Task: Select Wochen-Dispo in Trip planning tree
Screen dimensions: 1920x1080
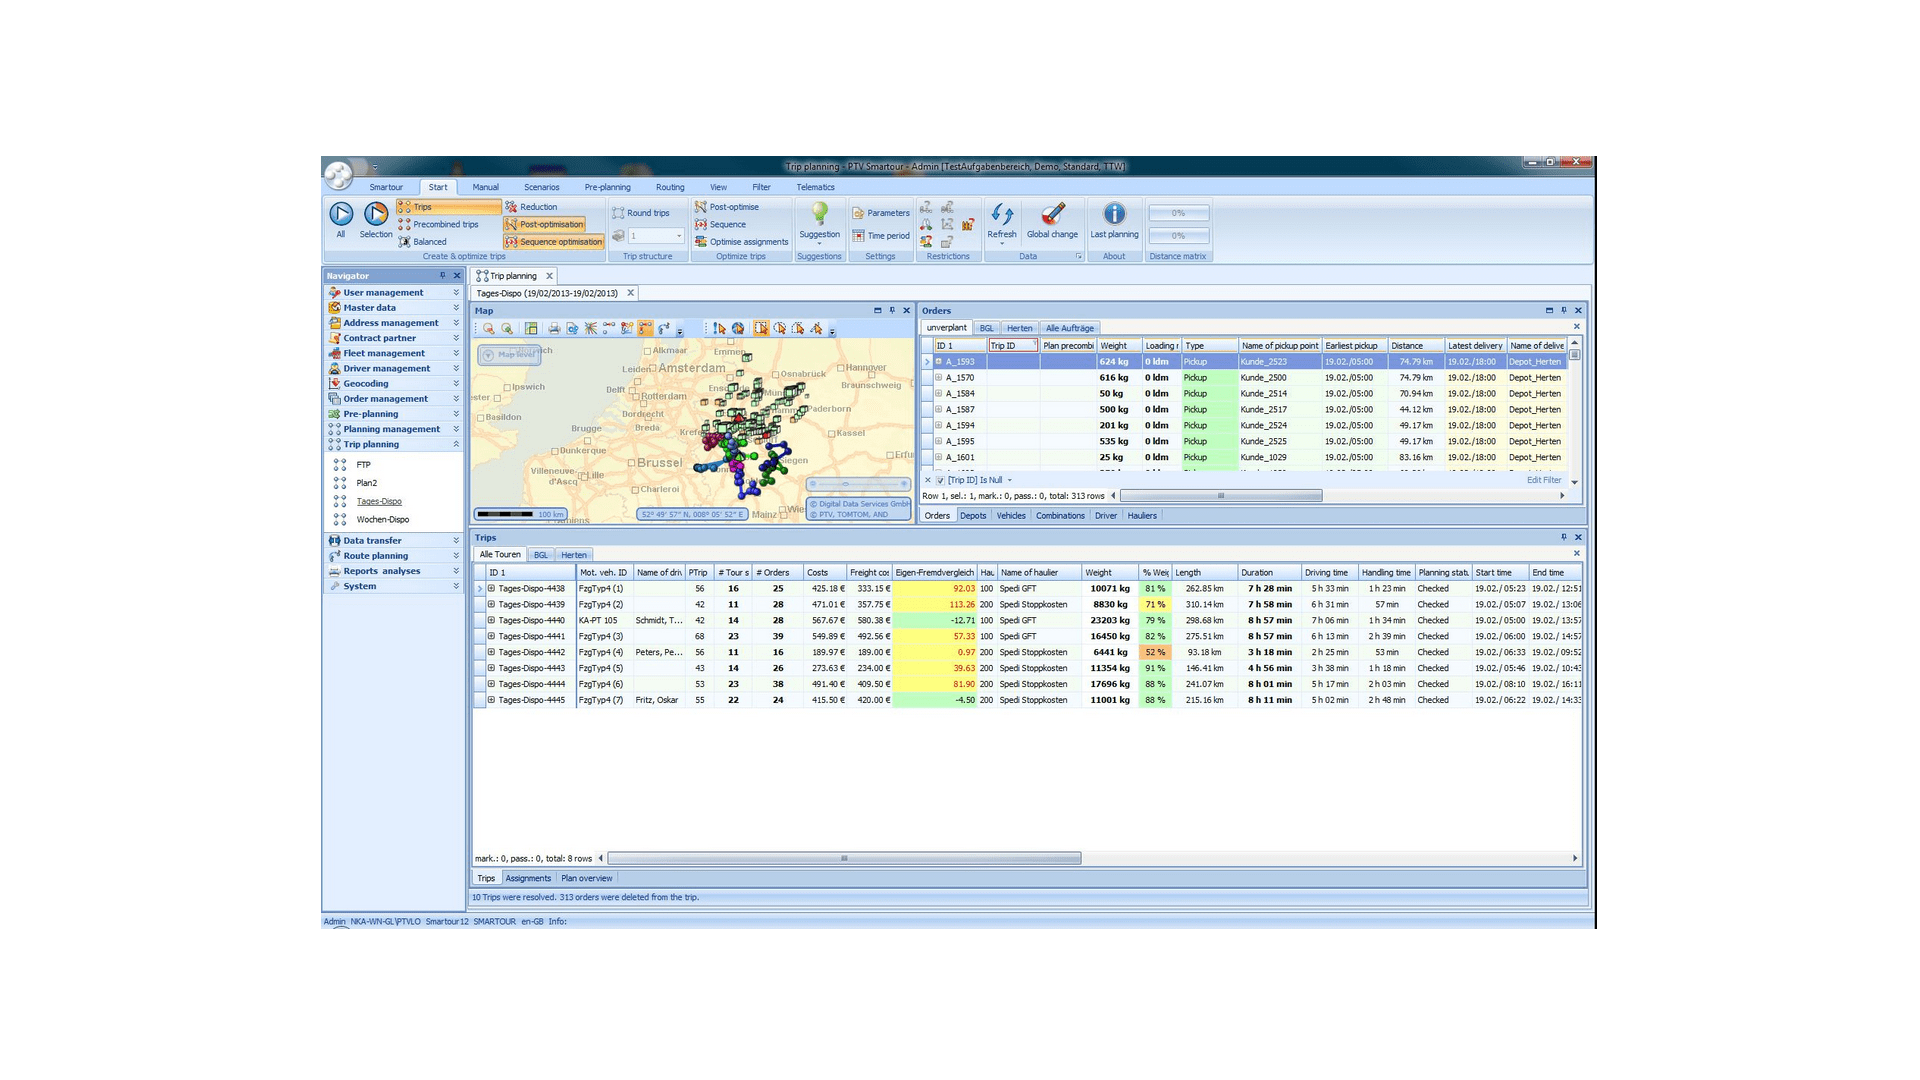Action: (x=382, y=520)
